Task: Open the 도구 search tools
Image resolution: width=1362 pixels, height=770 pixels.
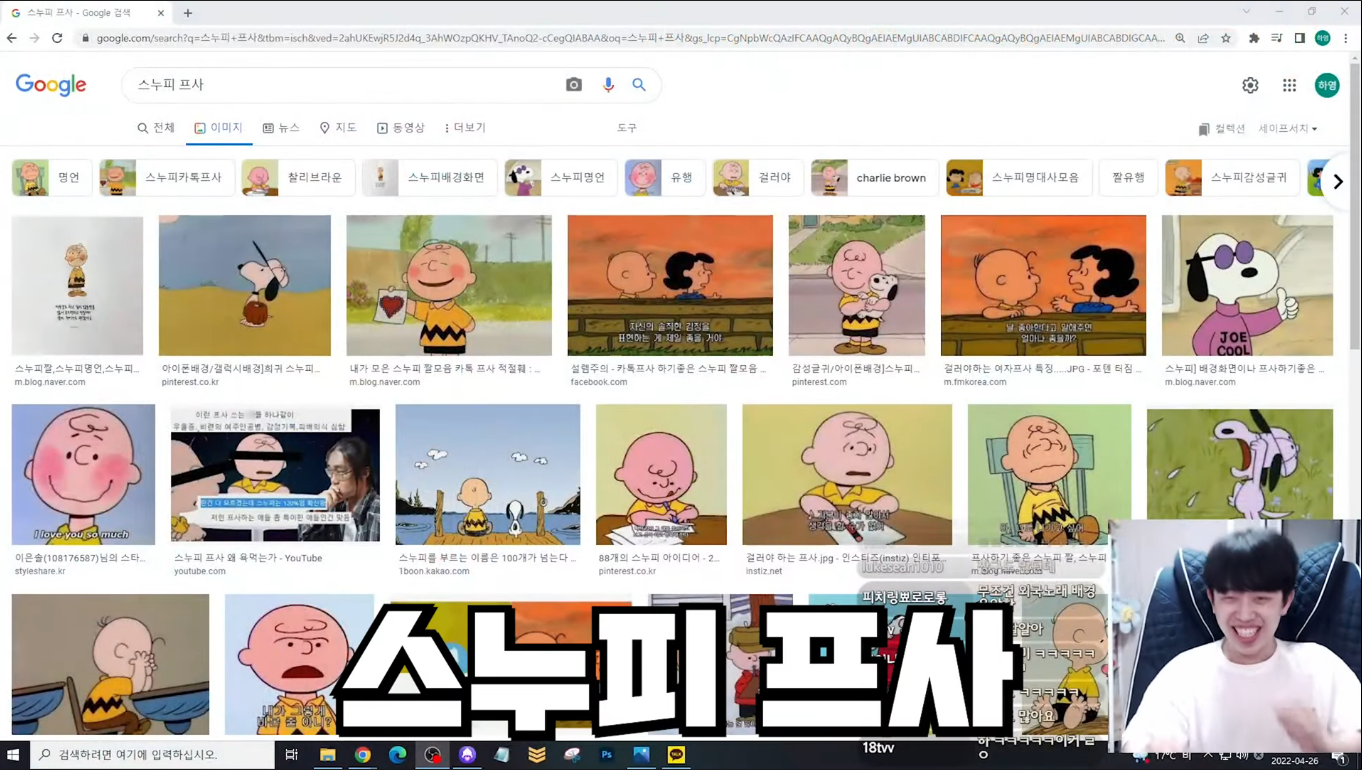Action: click(x=627, y=128)
